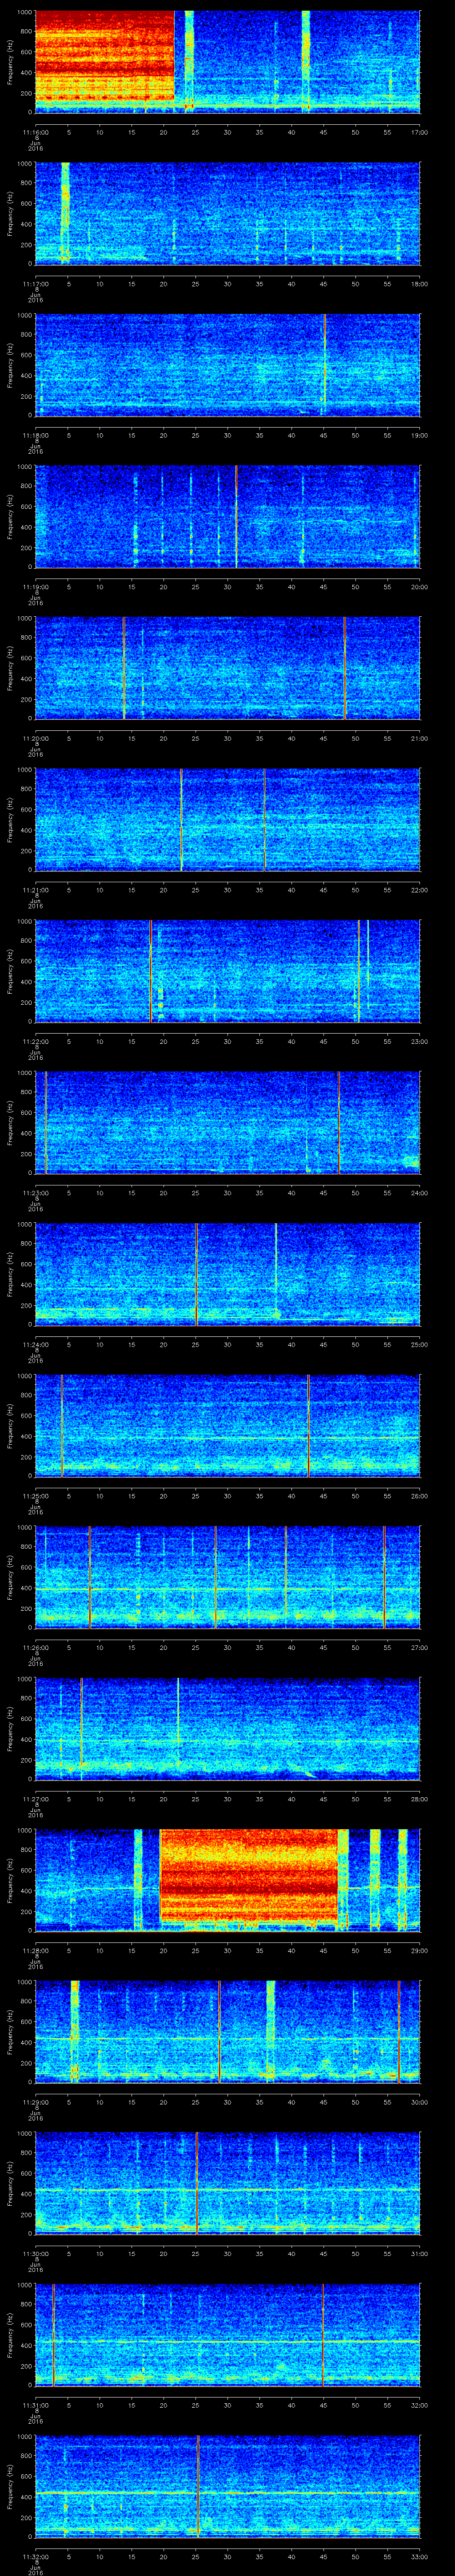This screenshot has width=455, height=2576.
Task: Click the 20:00 end time label
Action: [419, 586]
